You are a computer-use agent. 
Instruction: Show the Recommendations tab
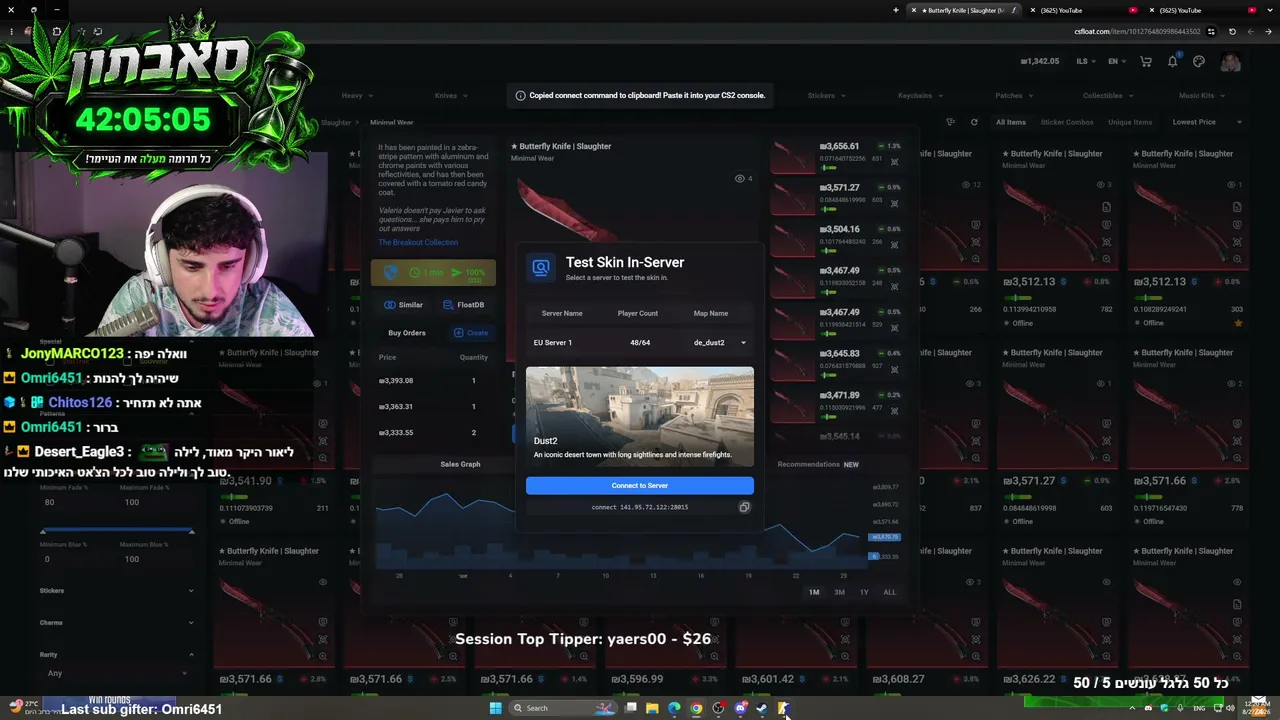coord(818,464)
